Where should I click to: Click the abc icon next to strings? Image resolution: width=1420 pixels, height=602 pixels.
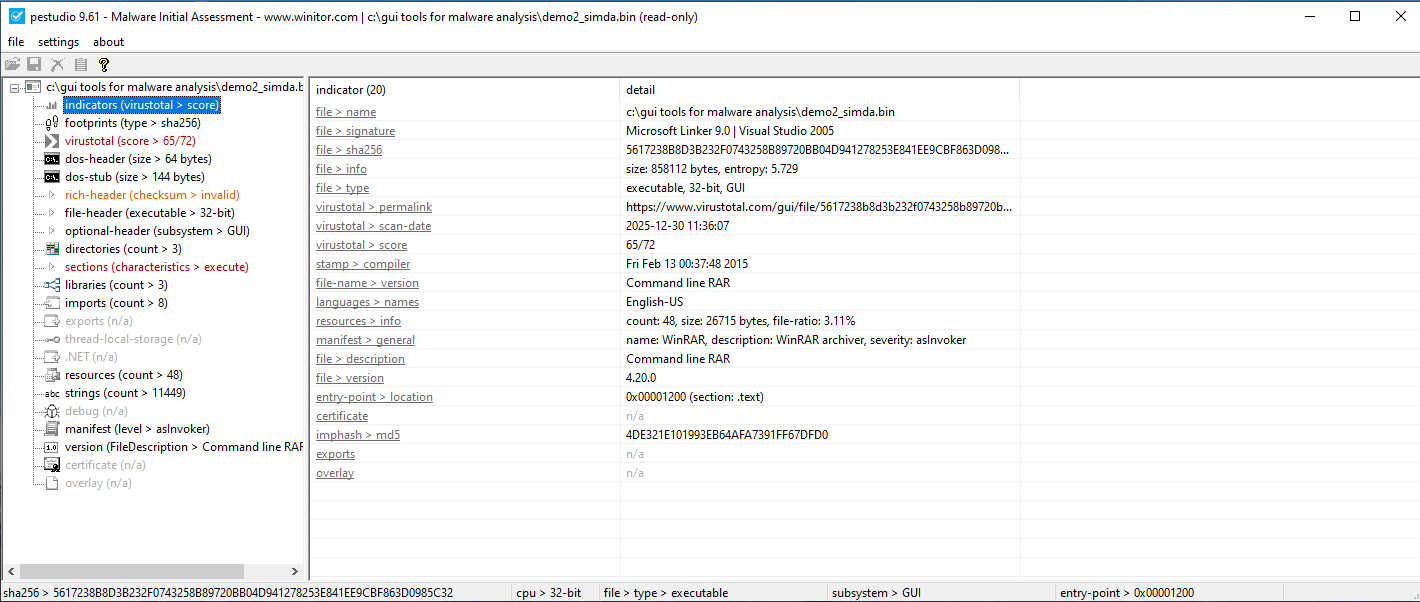point(51,392)
